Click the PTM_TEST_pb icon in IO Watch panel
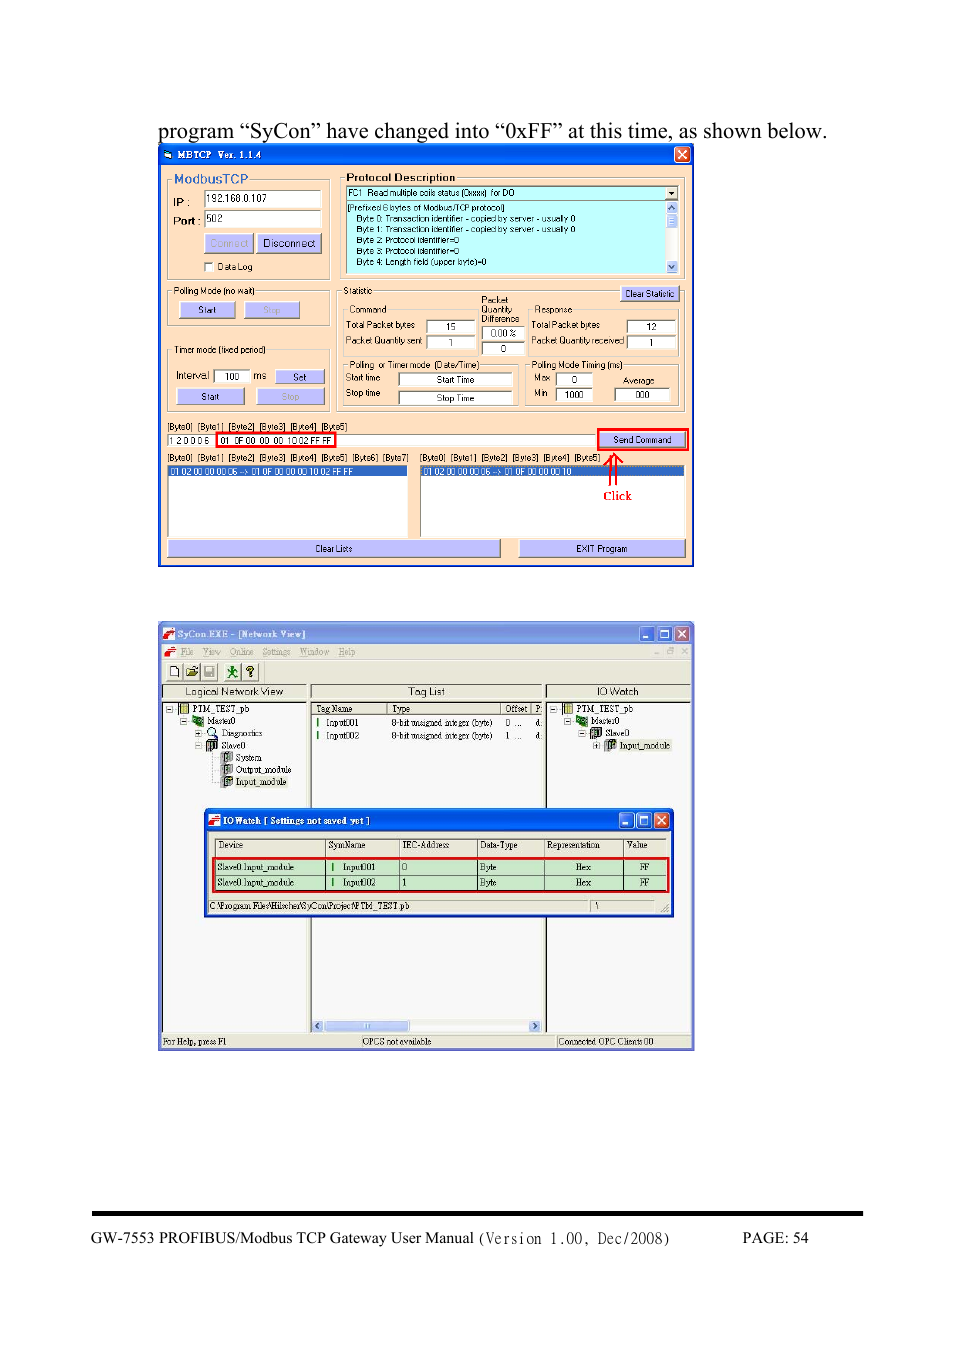The image size is (954, 1350). click(568, 709)
